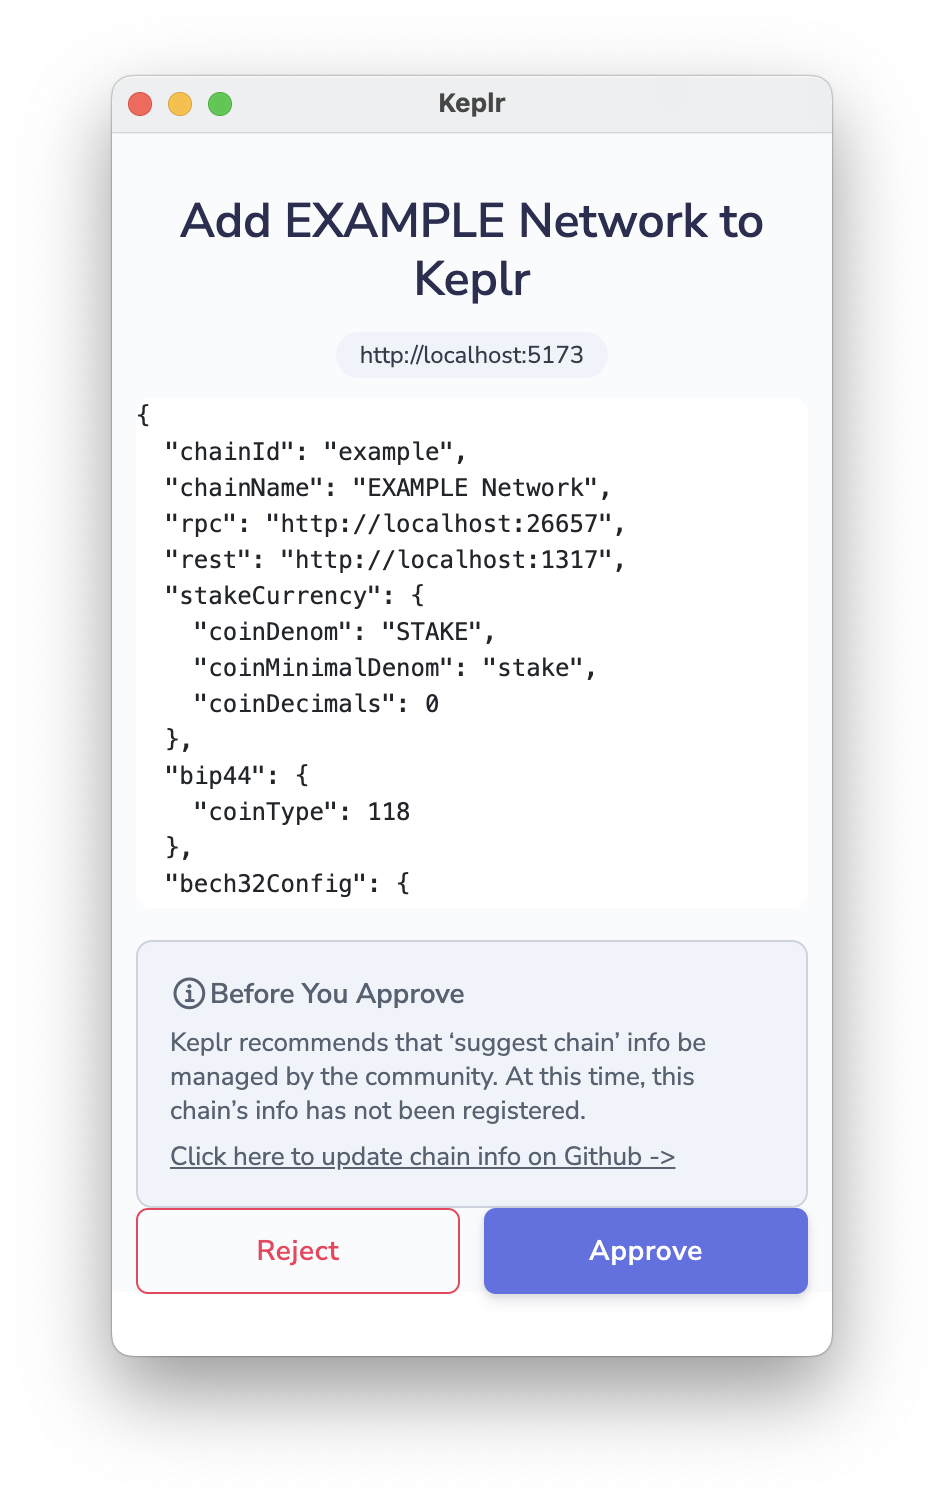The height and width of the screenshot is (1504, 944).
Task: Click the "bech32Config" line in the JSON
Action: point(287,884)
